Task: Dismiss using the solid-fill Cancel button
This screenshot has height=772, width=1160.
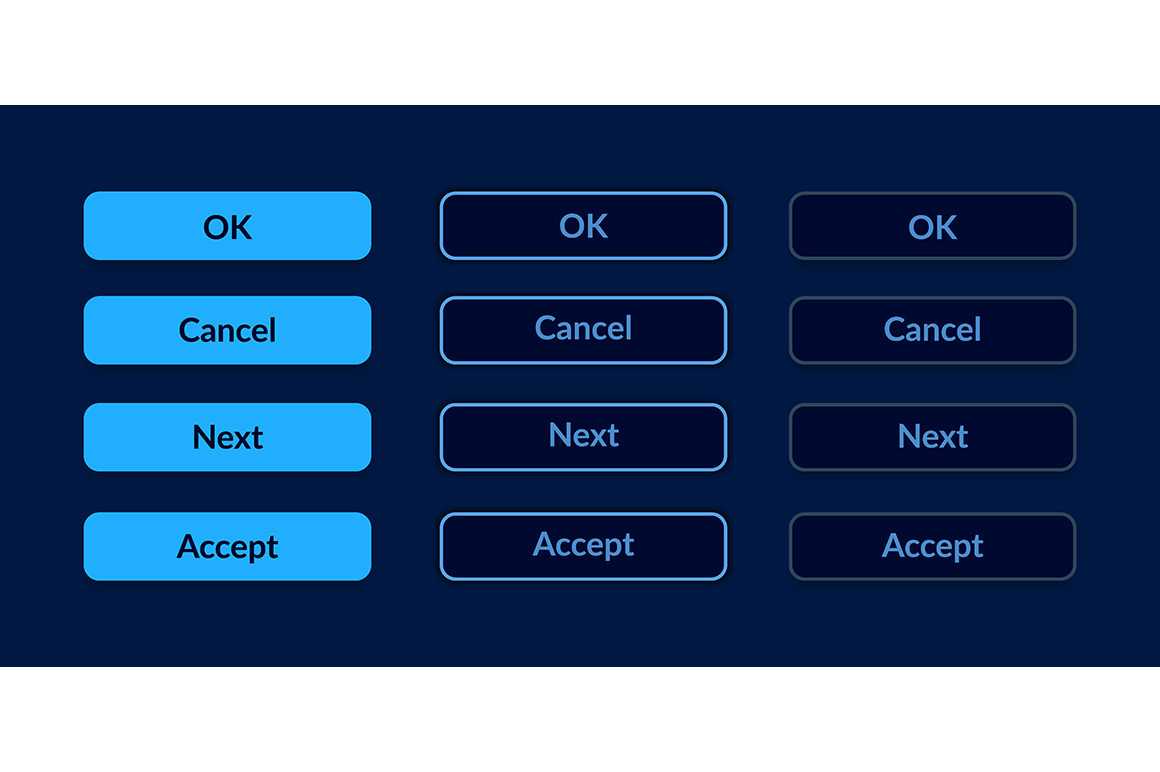Action: [x=227, y=330]
